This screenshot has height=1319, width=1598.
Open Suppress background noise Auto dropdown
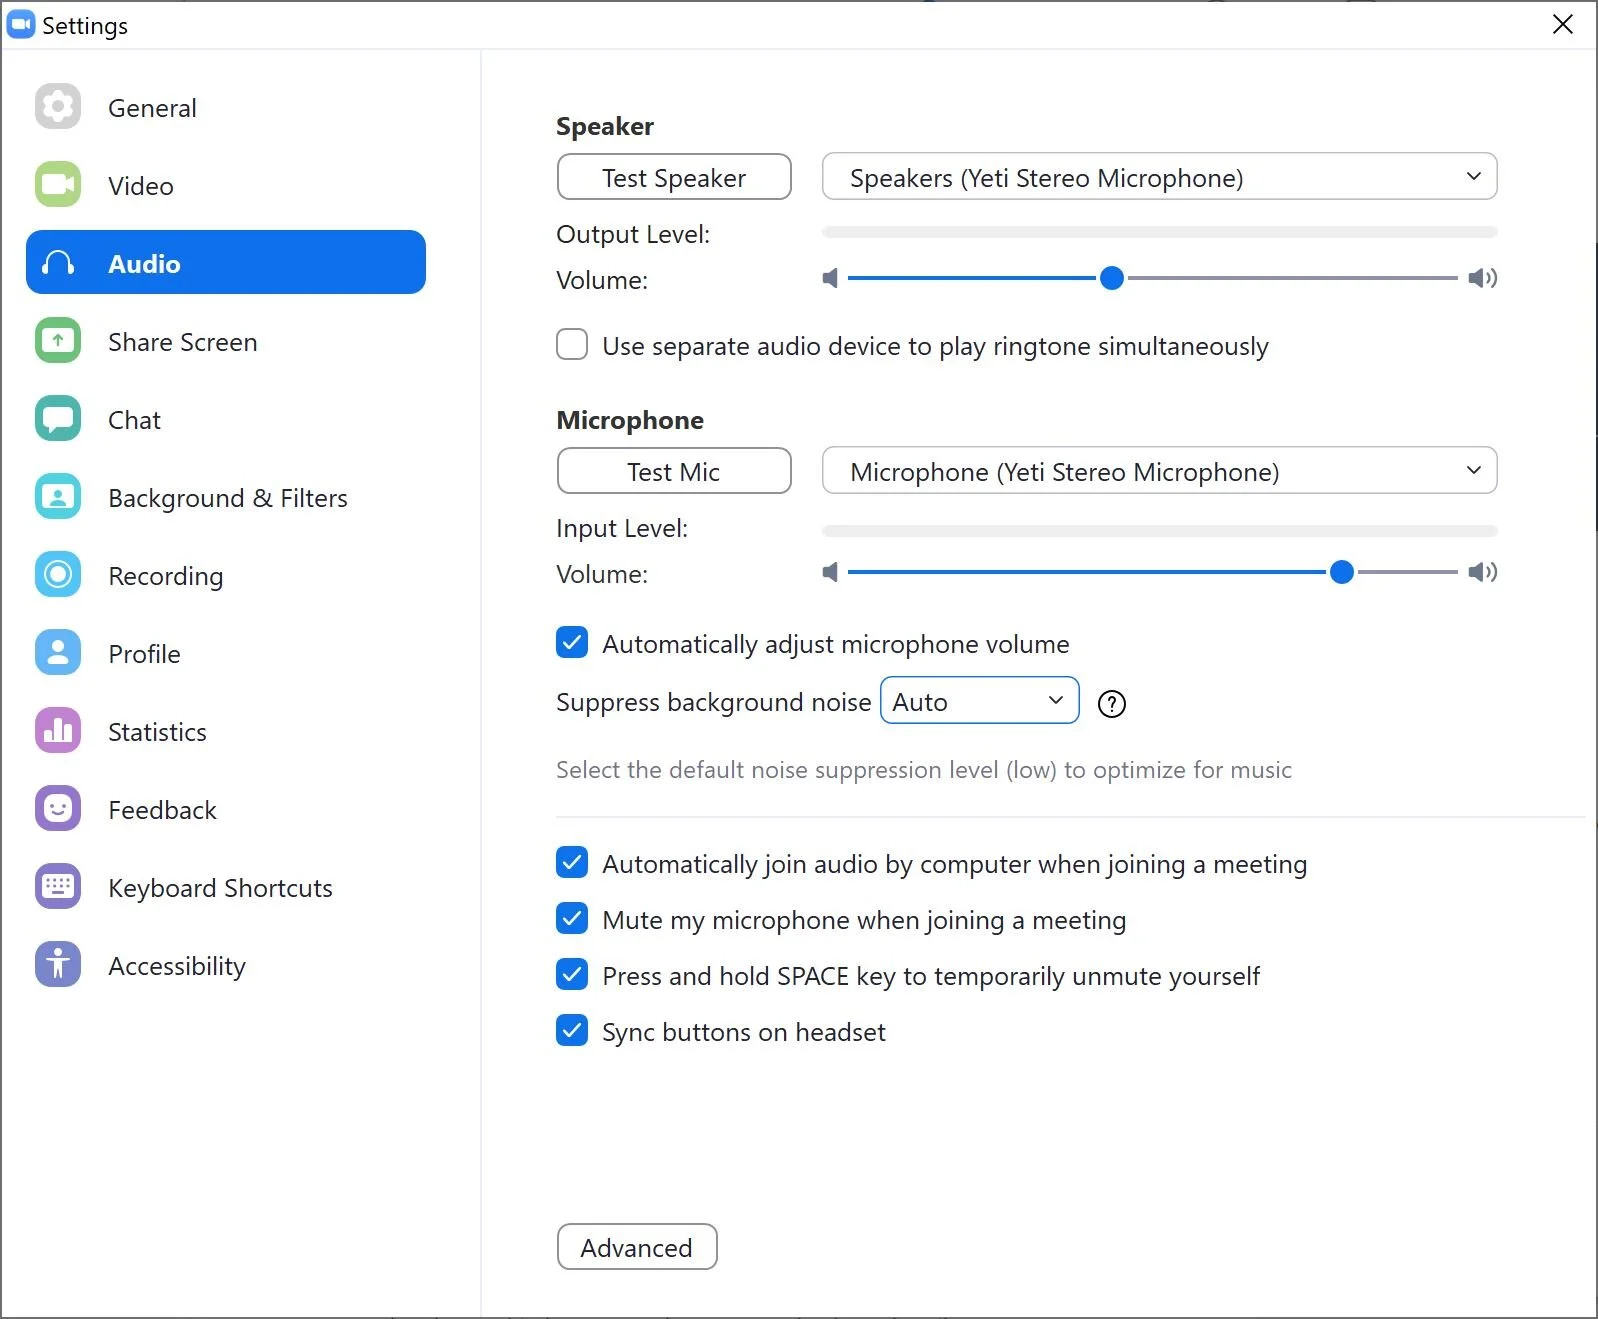pyautogui.click(x=979, y=700)
